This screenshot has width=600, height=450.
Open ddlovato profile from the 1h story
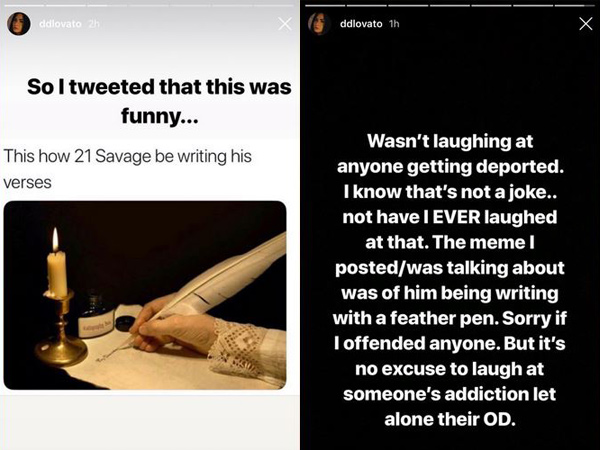(357, 24)
